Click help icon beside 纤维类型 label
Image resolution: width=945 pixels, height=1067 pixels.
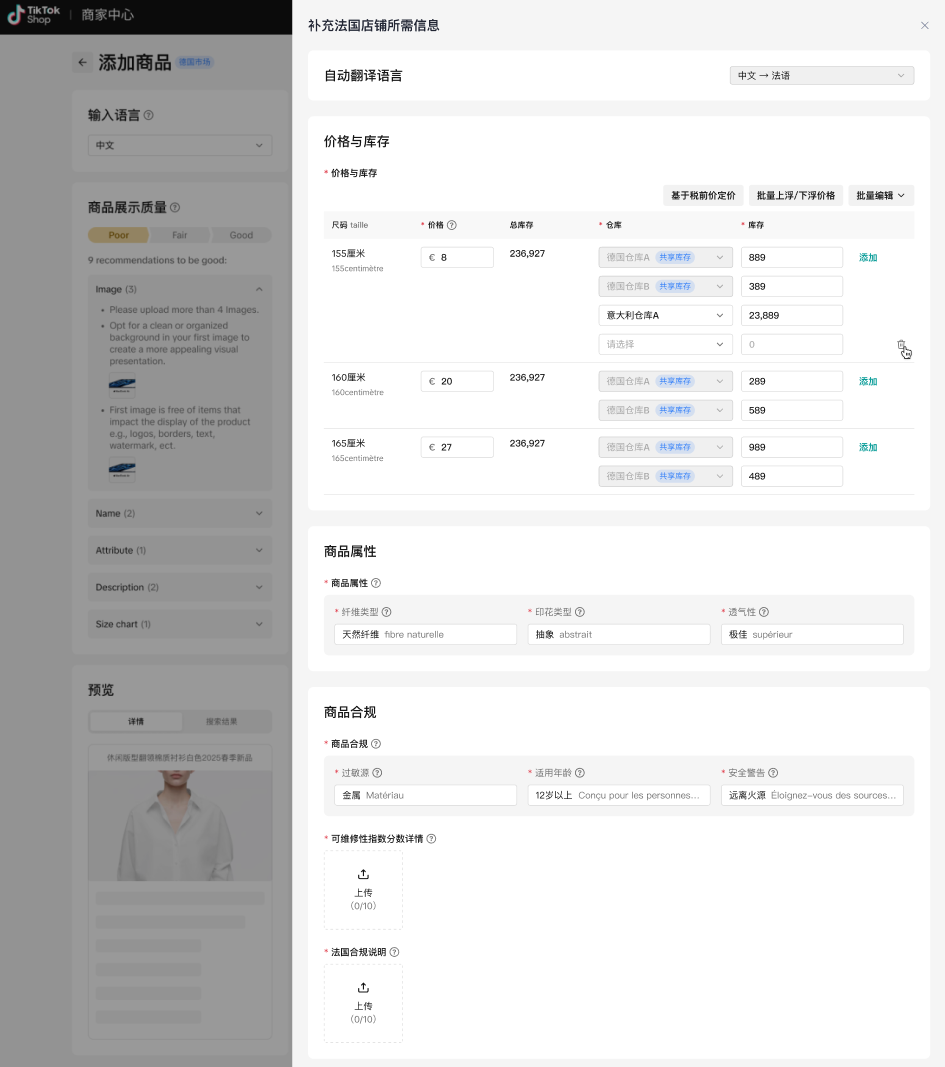click(387, 612)
